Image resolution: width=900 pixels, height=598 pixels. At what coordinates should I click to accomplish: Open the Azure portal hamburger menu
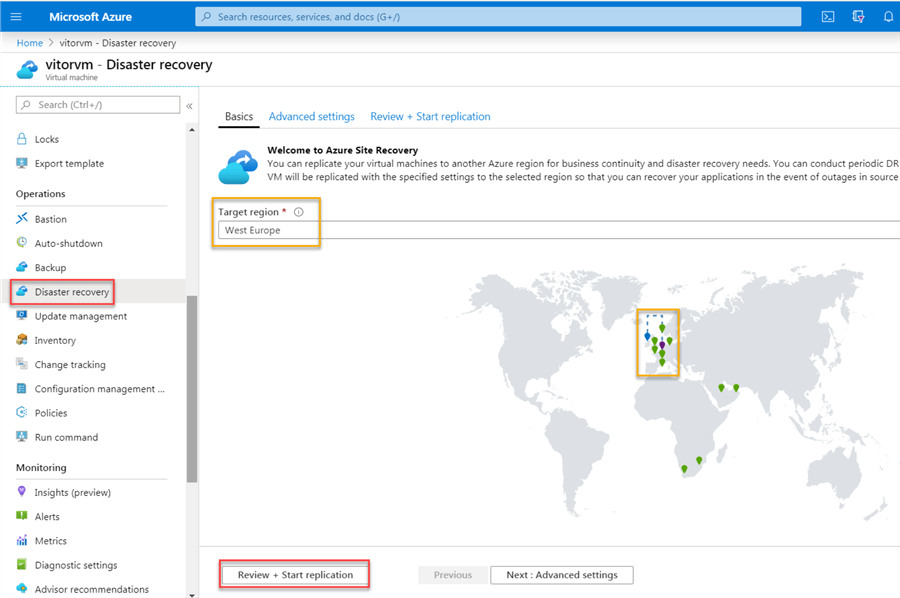pyautogui.click(x=15, y=16)
